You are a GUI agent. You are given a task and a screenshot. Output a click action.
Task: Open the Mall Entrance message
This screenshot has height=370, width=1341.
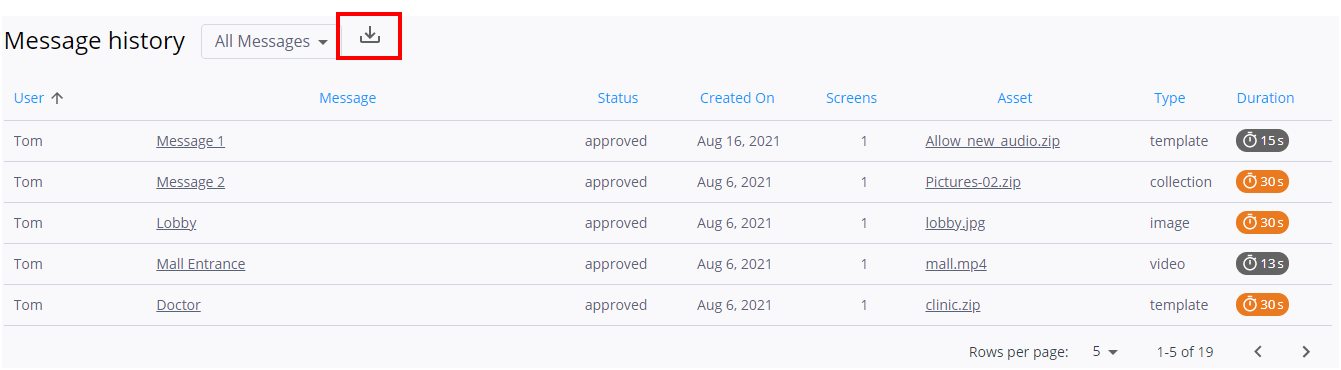[200, 264]
